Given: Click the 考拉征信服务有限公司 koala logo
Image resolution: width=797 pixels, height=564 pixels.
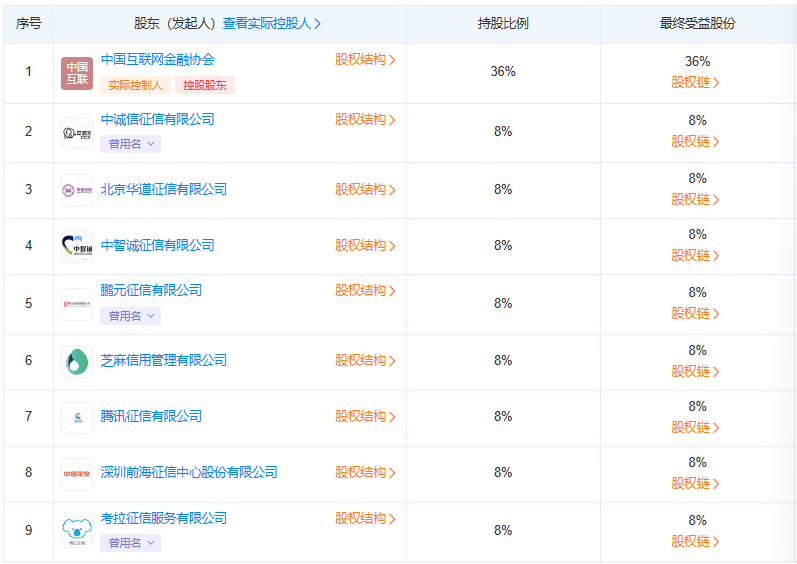Looking at the screenshot, I should (77, 531).
